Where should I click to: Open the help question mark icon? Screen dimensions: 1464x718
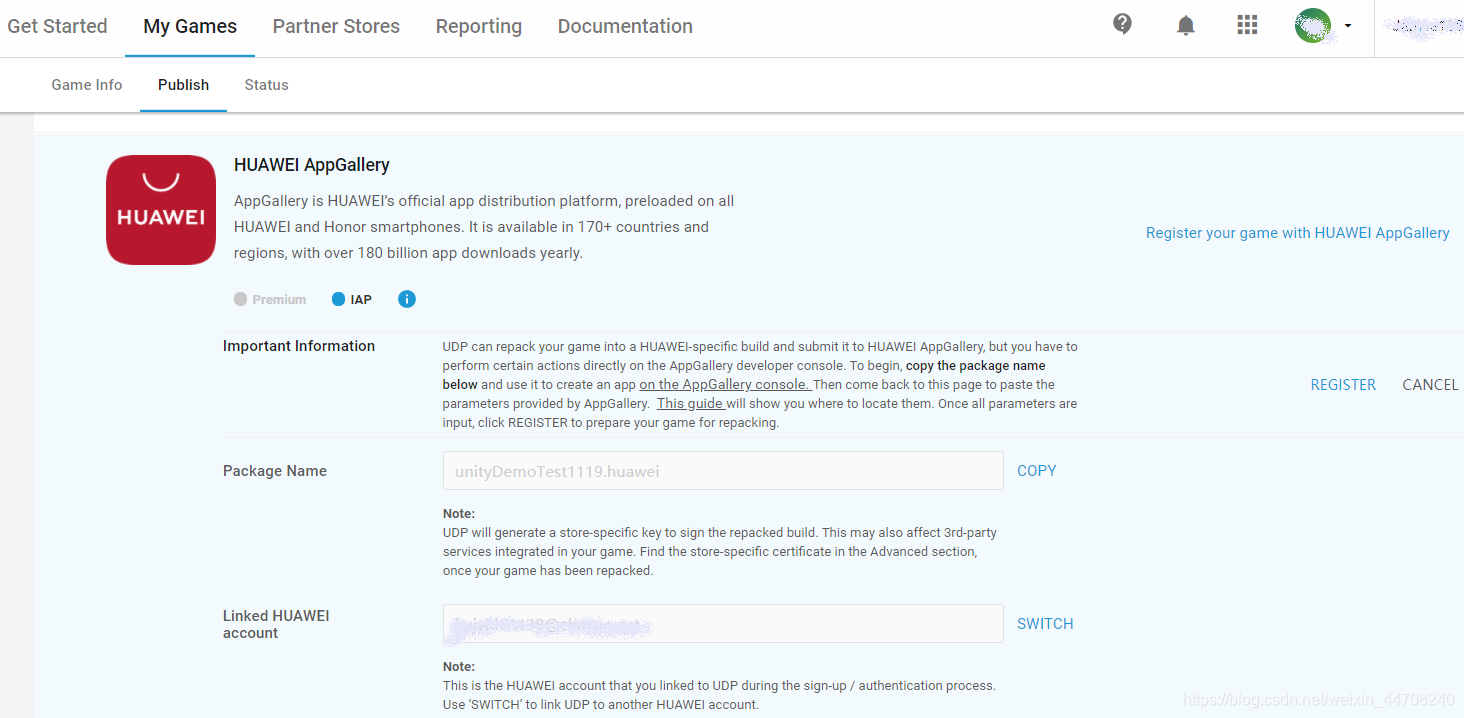click(x=1122, y=24)
